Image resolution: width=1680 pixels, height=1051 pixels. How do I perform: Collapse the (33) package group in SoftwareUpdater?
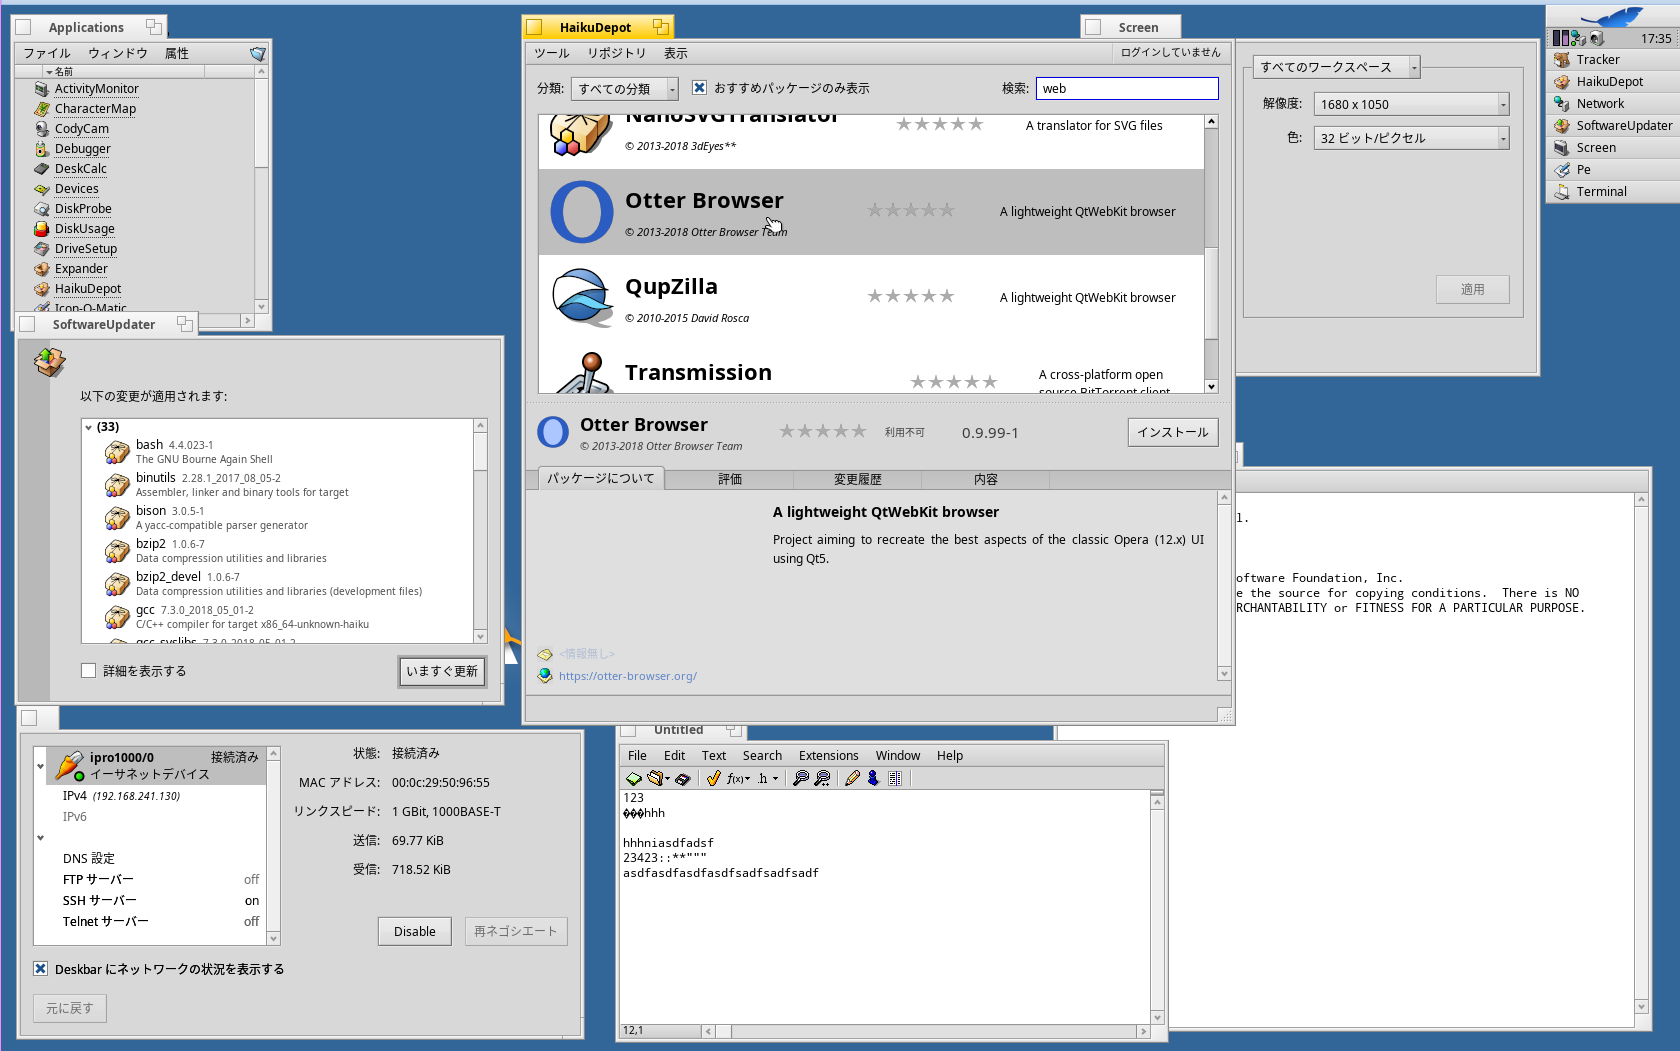89,427
